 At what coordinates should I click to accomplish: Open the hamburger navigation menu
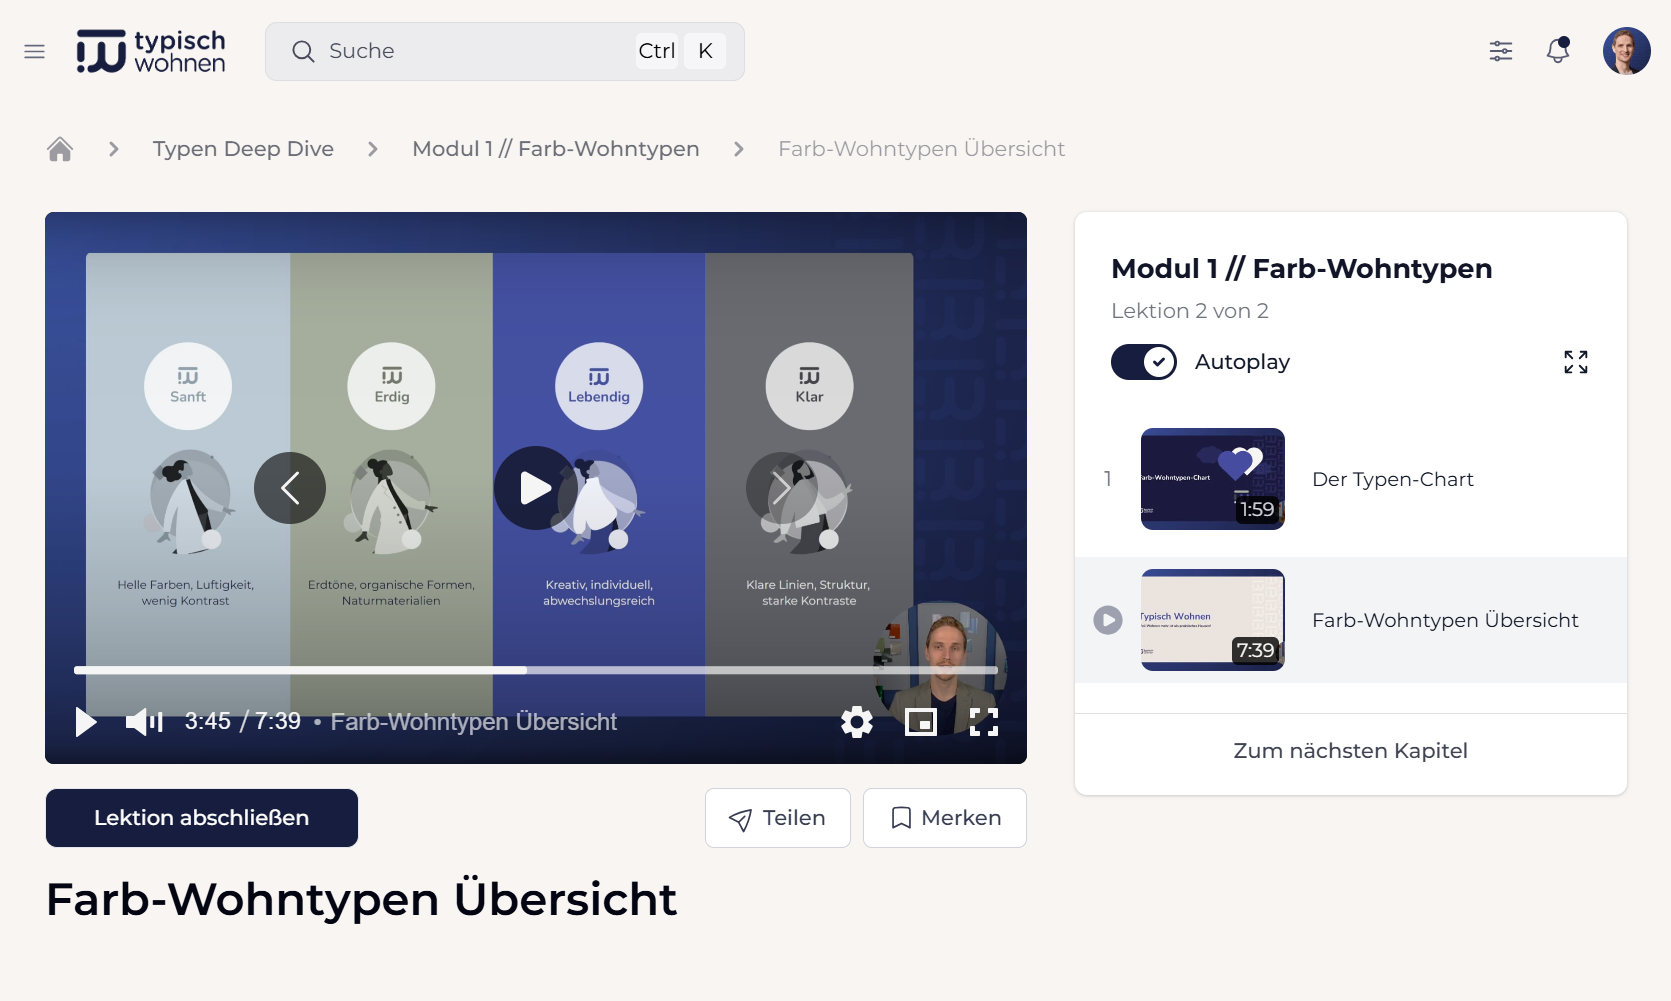35,51
